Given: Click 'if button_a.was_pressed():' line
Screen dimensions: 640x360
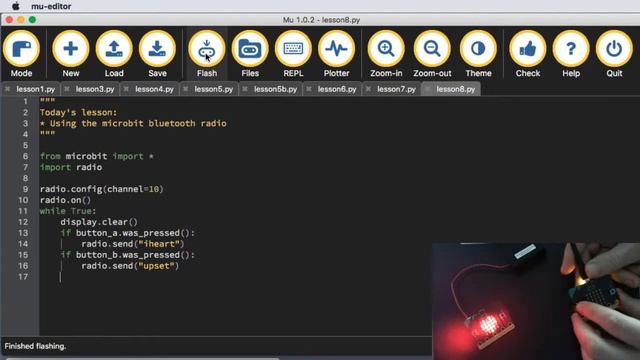Looking at the screenshot, I should (128, 233).
